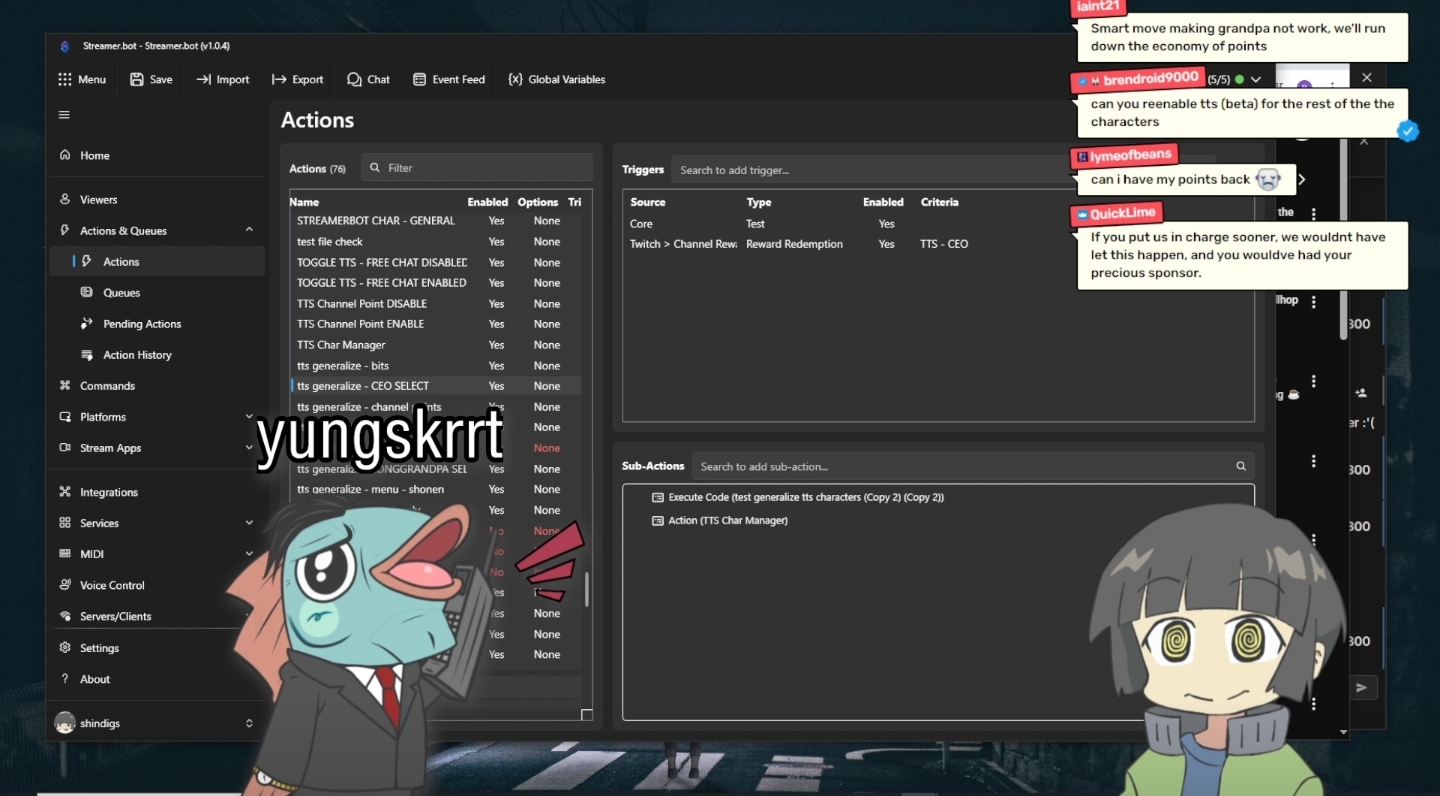
Task: Expand chevron next to brendroid9000 in chat
Action: tap(1256, 79)
